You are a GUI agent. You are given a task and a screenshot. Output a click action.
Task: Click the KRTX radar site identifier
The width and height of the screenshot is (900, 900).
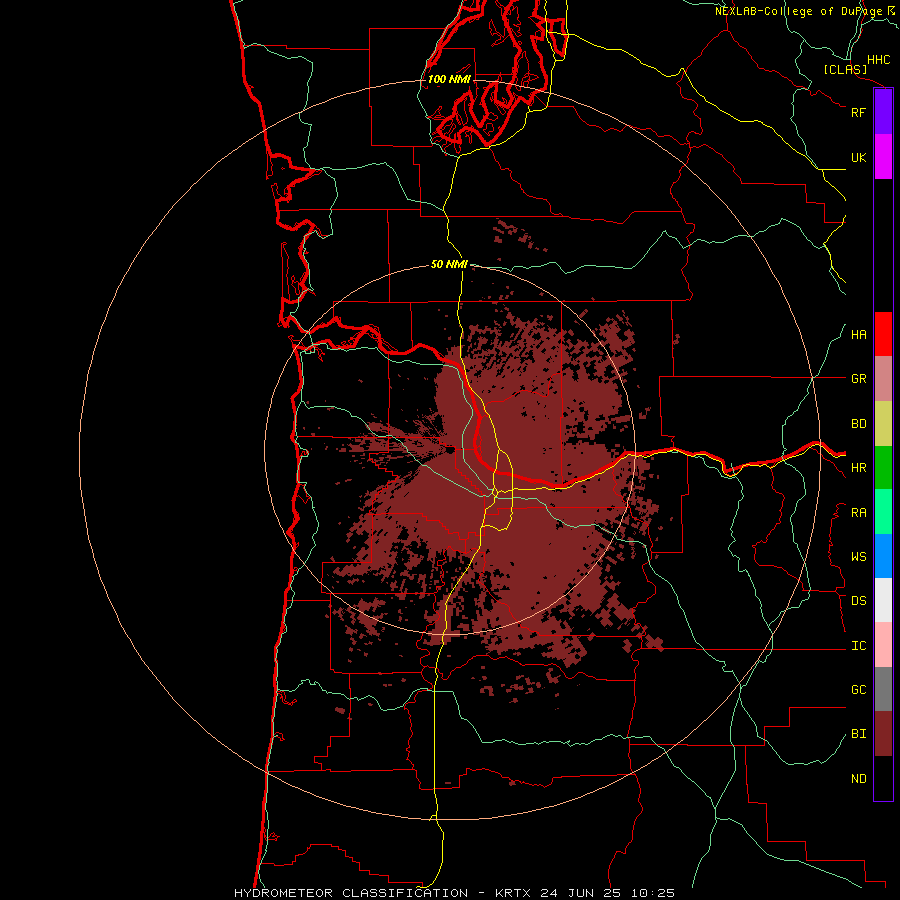coord(513,893)
